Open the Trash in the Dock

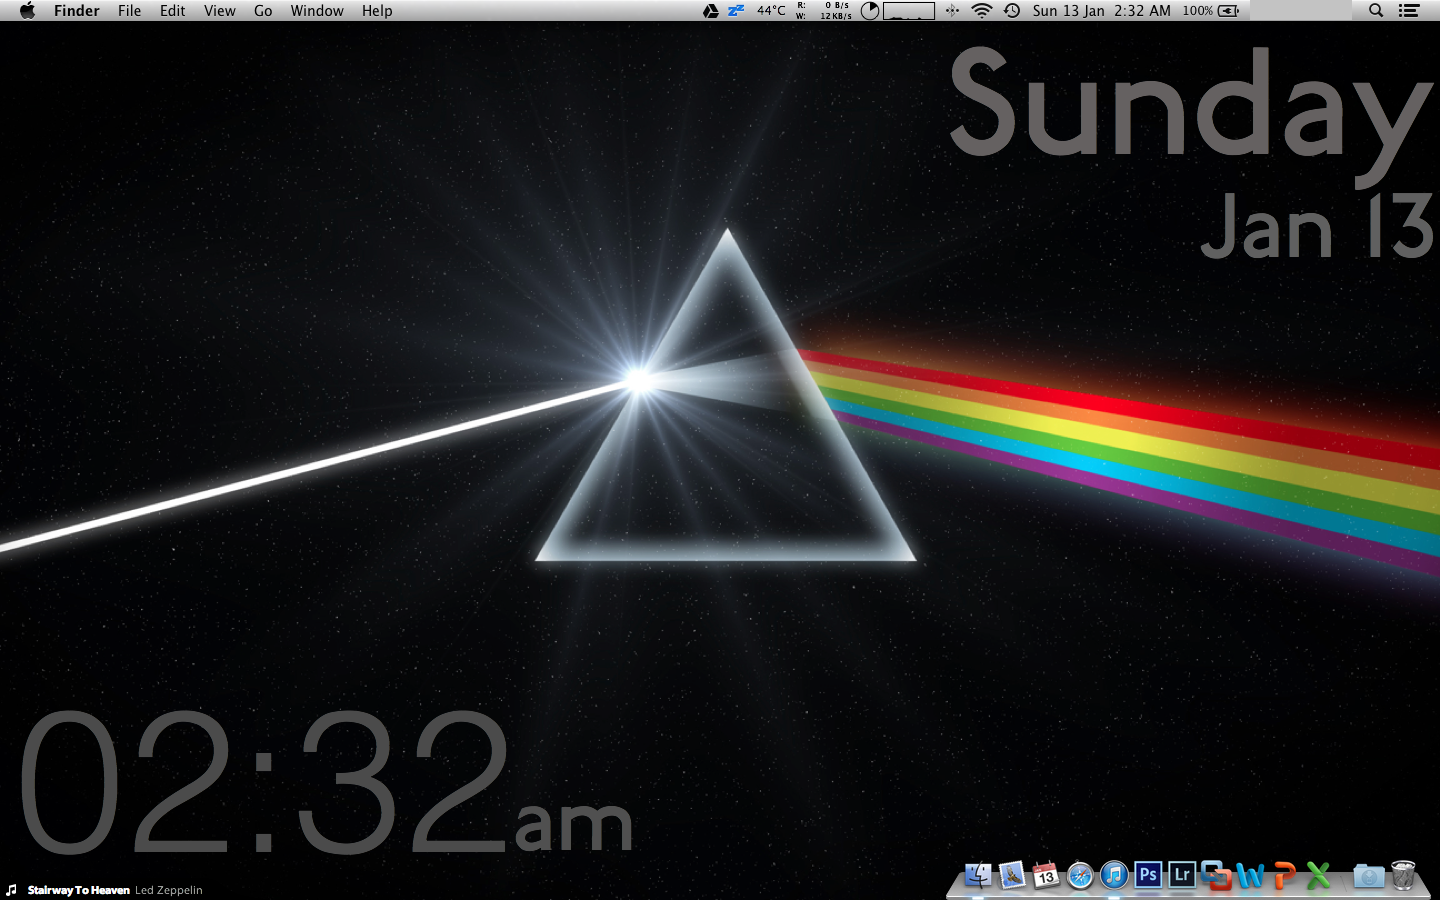click(x=1403, y=875)
